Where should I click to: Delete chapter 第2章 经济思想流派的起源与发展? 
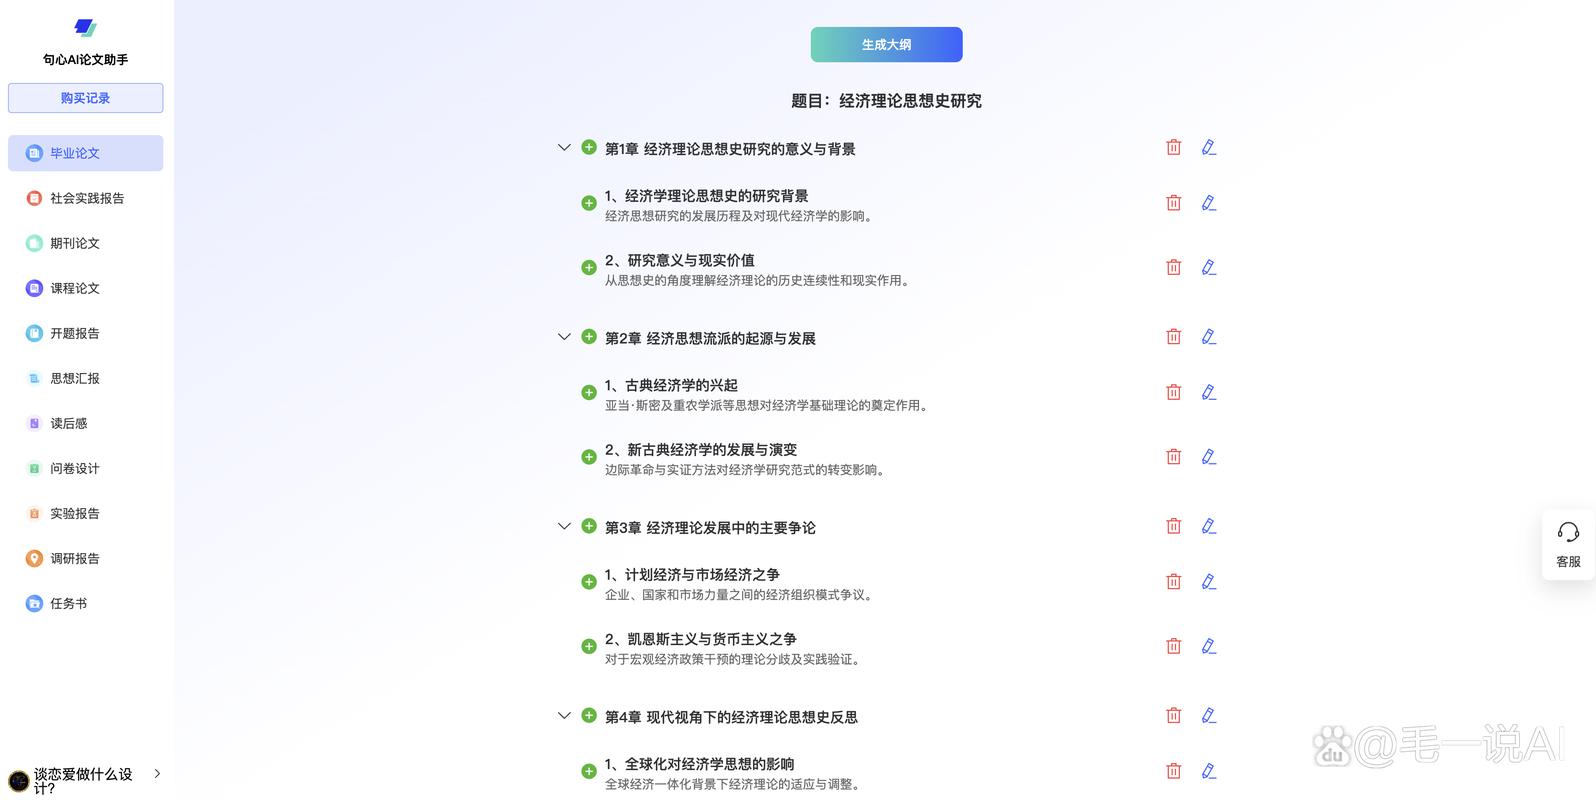coord(1174,337)
